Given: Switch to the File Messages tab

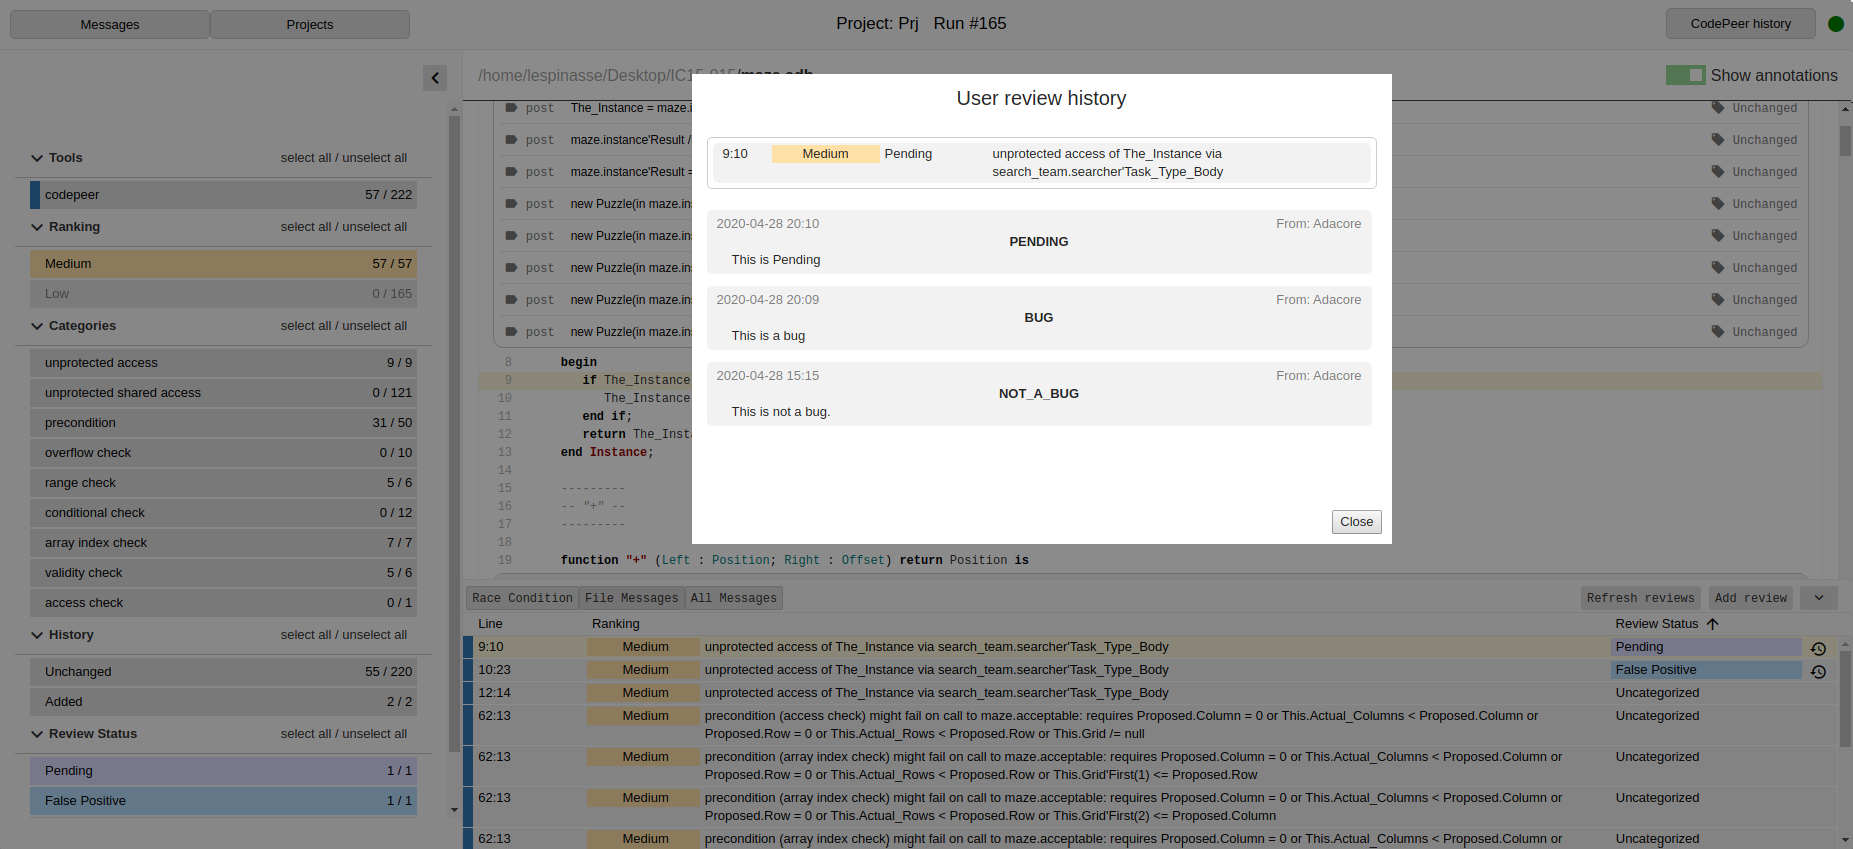Looking at the screenshot, I should point(631,598).
